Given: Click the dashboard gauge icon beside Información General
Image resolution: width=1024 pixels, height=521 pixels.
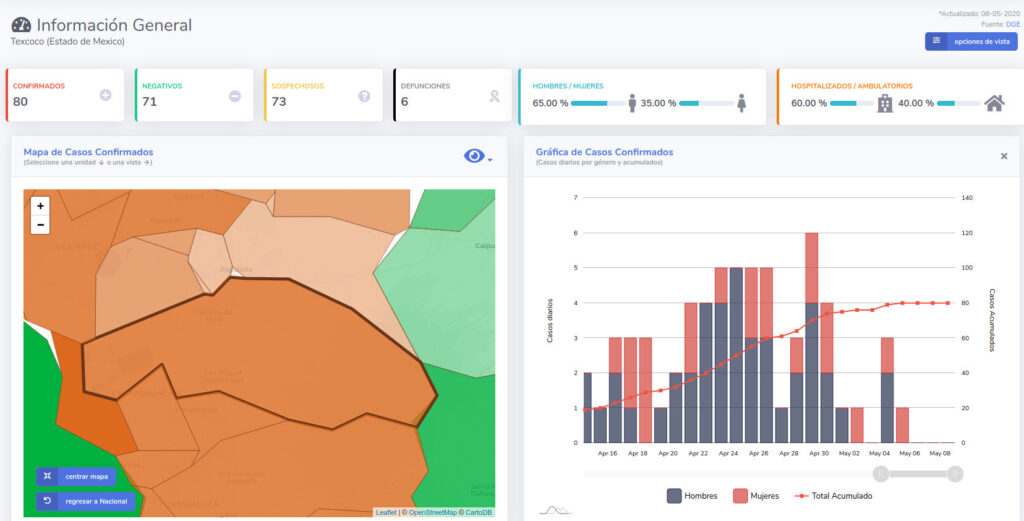Looking at the screenshot, I should tap(21, 25).
